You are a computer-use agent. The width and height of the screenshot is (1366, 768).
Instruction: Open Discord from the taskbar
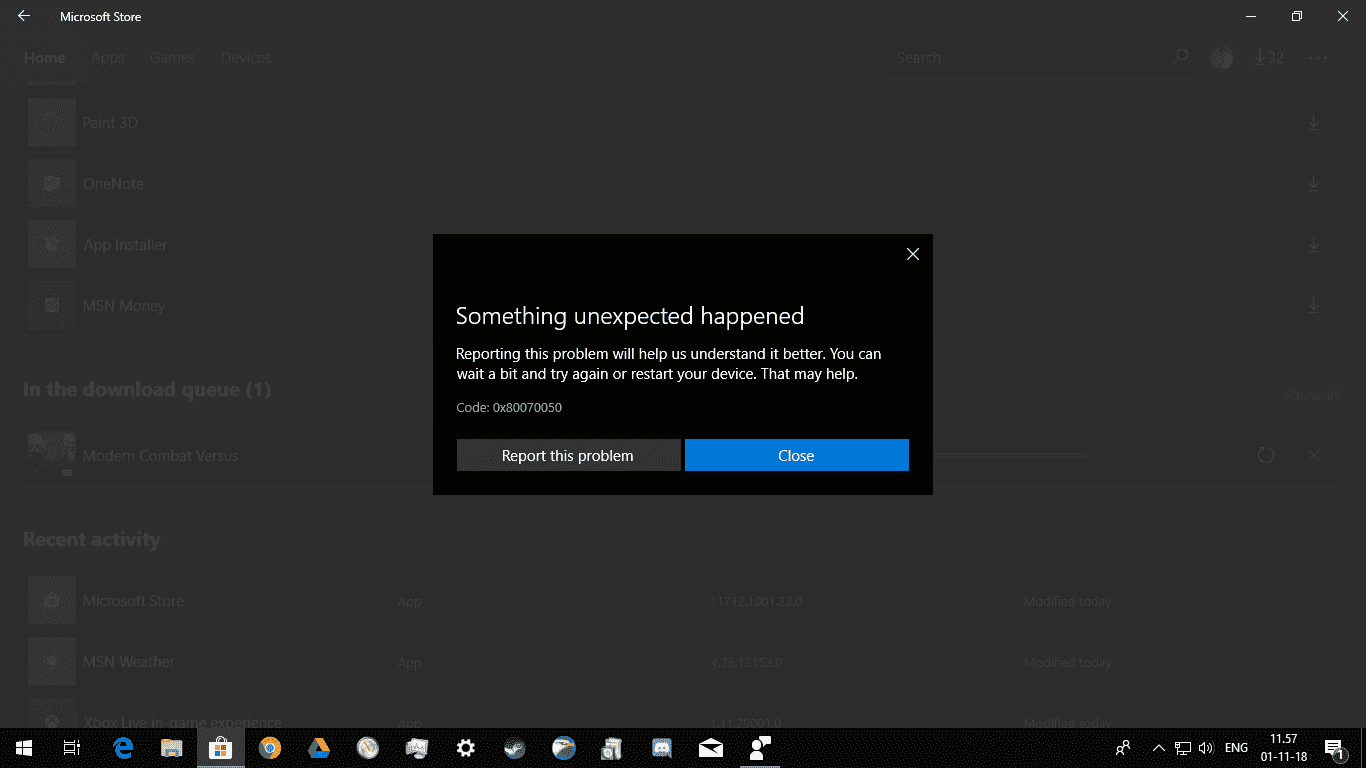(662, 748)
